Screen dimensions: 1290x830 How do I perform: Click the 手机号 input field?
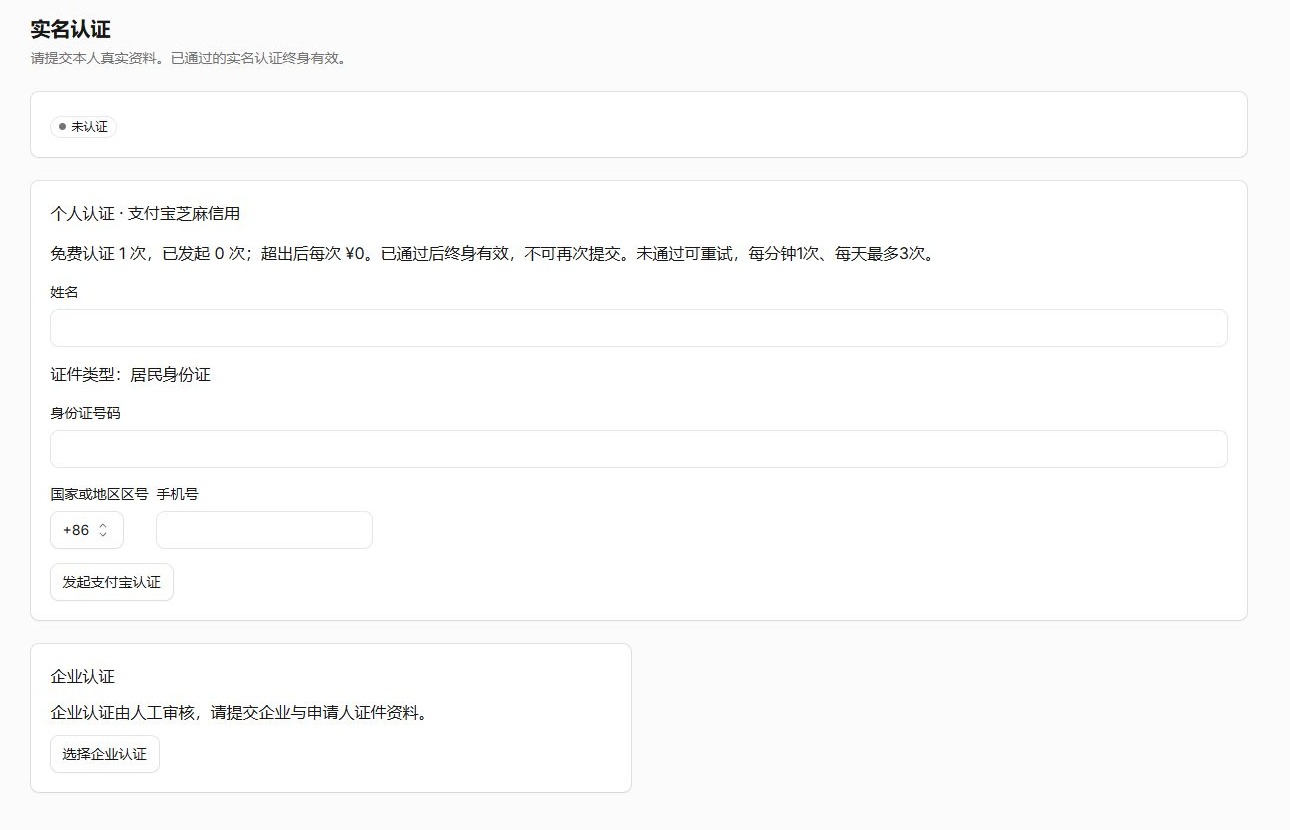[x=264, y=530]
